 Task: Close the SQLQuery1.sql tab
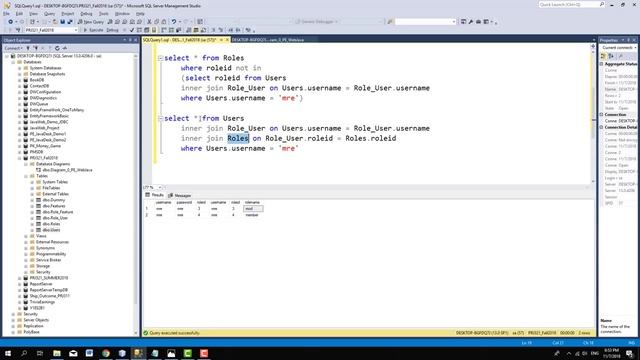coord(227,40)
